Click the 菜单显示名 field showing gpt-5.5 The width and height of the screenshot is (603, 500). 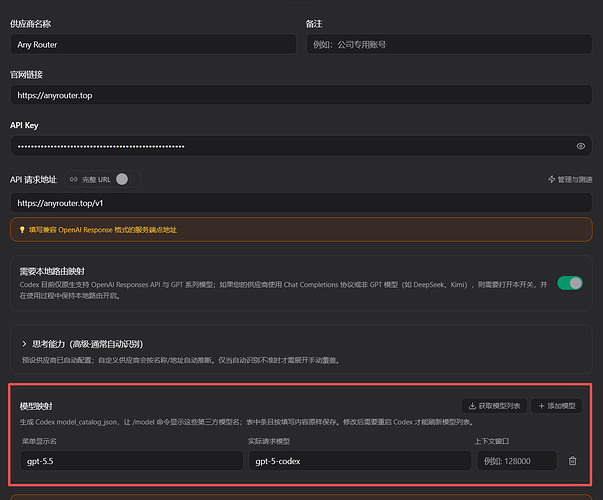(x=132, y=461)
